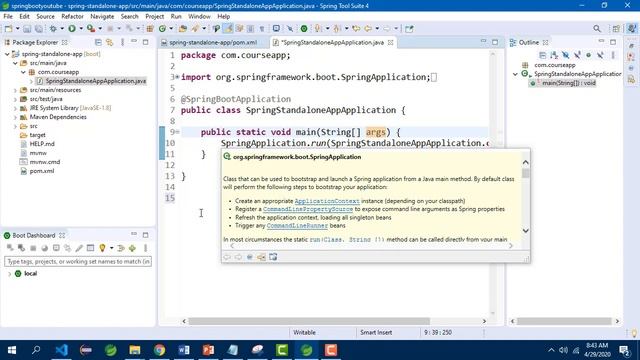Toggle Hide Local Types in Outline toolbar
This screenshot has width=640, height=360.
(600, 55)
